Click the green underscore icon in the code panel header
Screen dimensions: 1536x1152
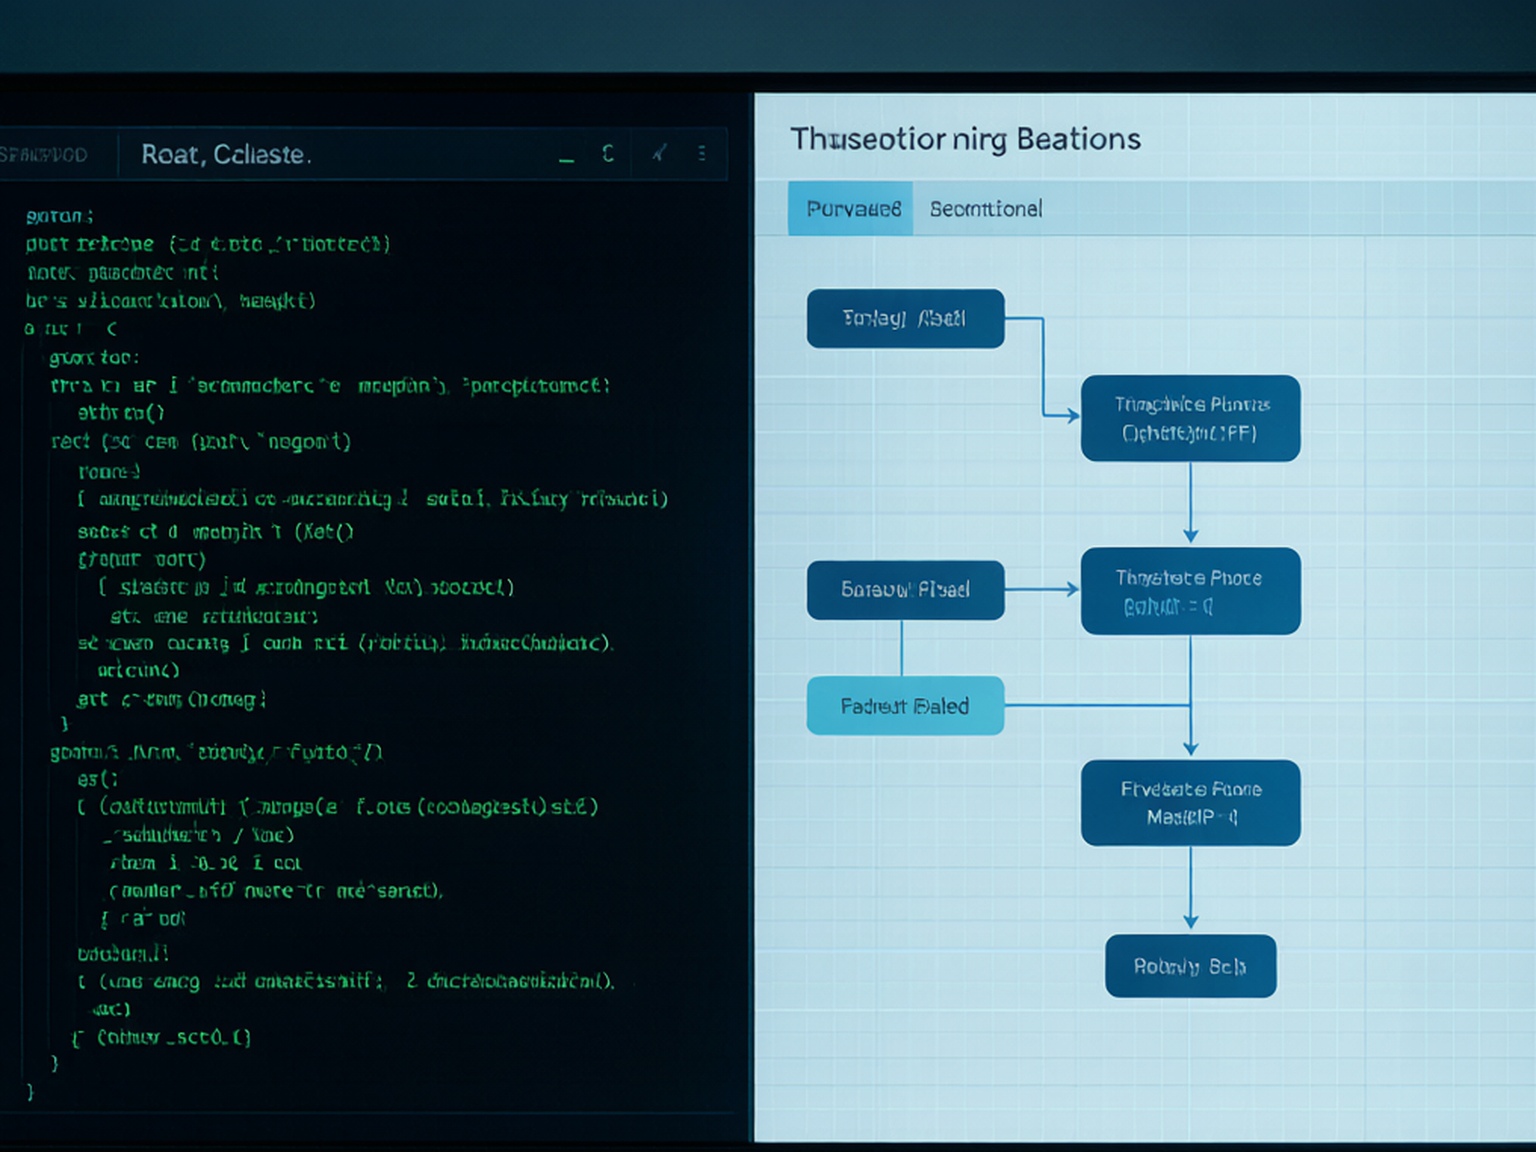coord(567,160)
